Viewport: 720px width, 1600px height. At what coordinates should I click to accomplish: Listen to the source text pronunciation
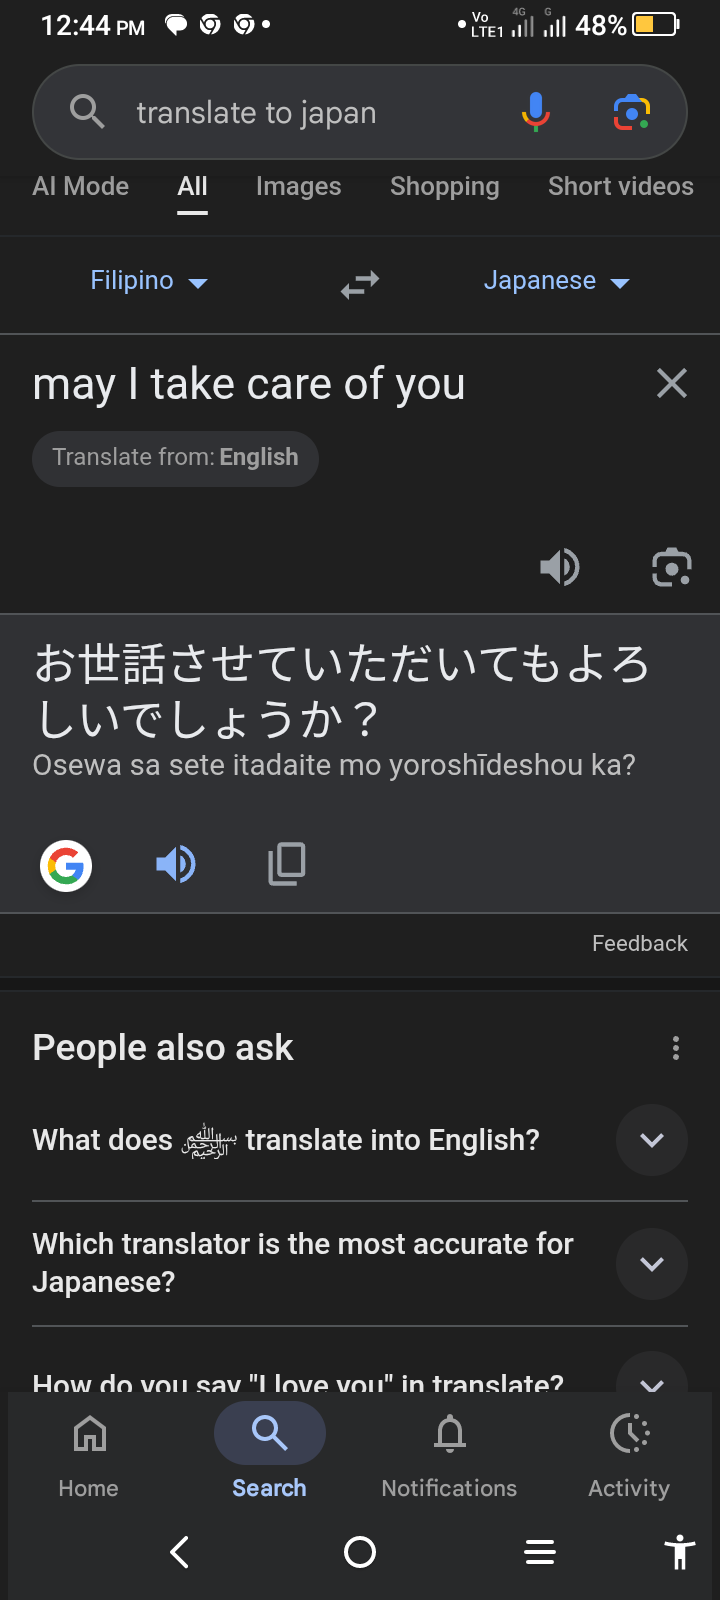click(x=560, y=567)
